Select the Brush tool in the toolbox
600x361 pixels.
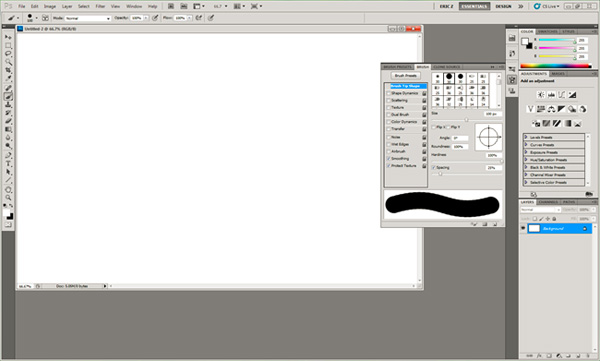click(8, 96)
